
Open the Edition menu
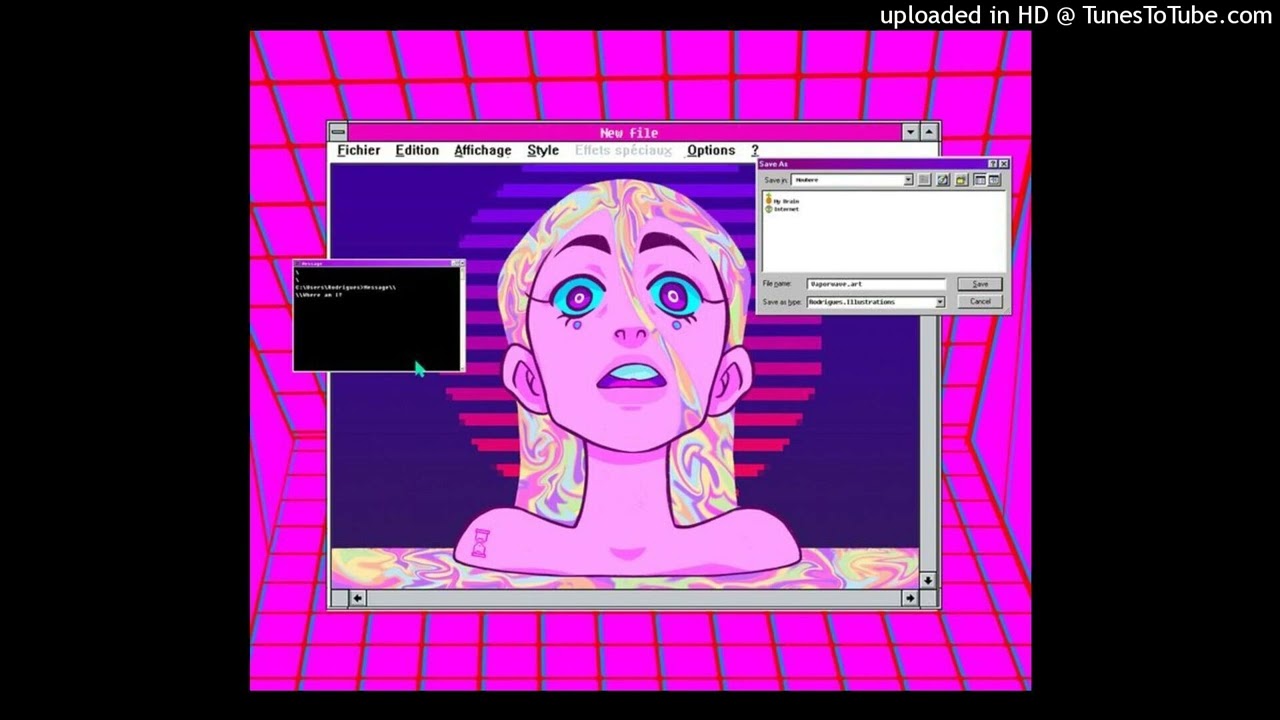click(417, 150)
